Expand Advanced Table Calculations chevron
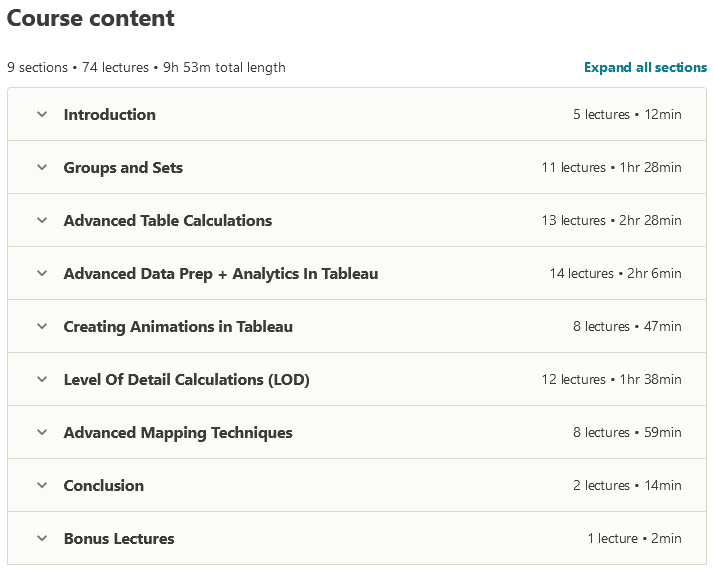The width and height of the screenshot is (713, 572). [x=42, y=220]
